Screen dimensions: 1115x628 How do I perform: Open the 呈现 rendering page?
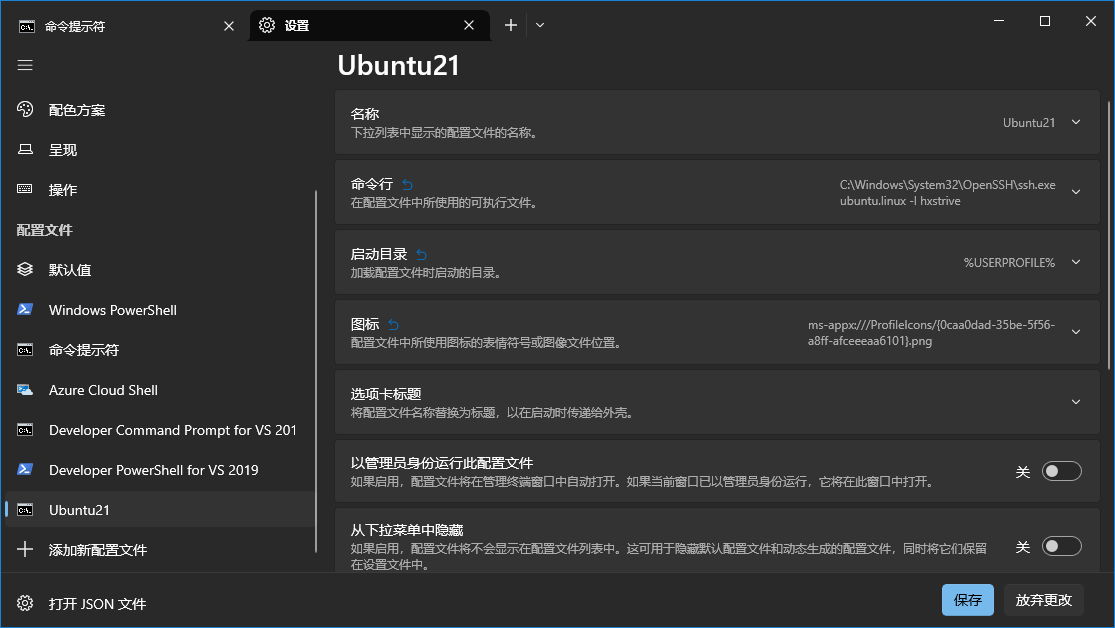25,149
